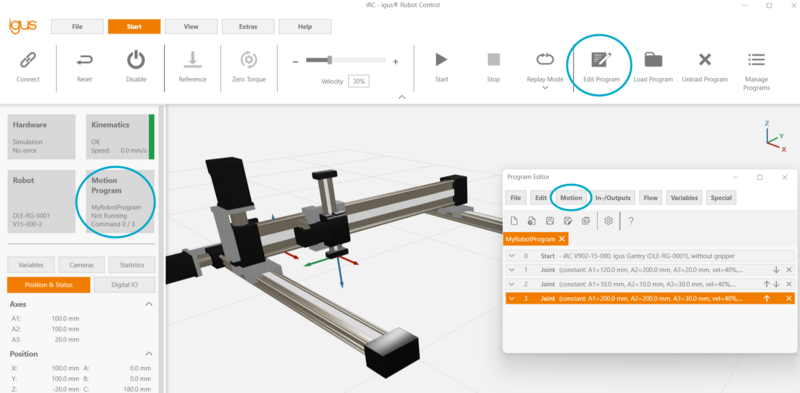Click the Reference icon
This screenshot has width=800, height=393.
192,60
